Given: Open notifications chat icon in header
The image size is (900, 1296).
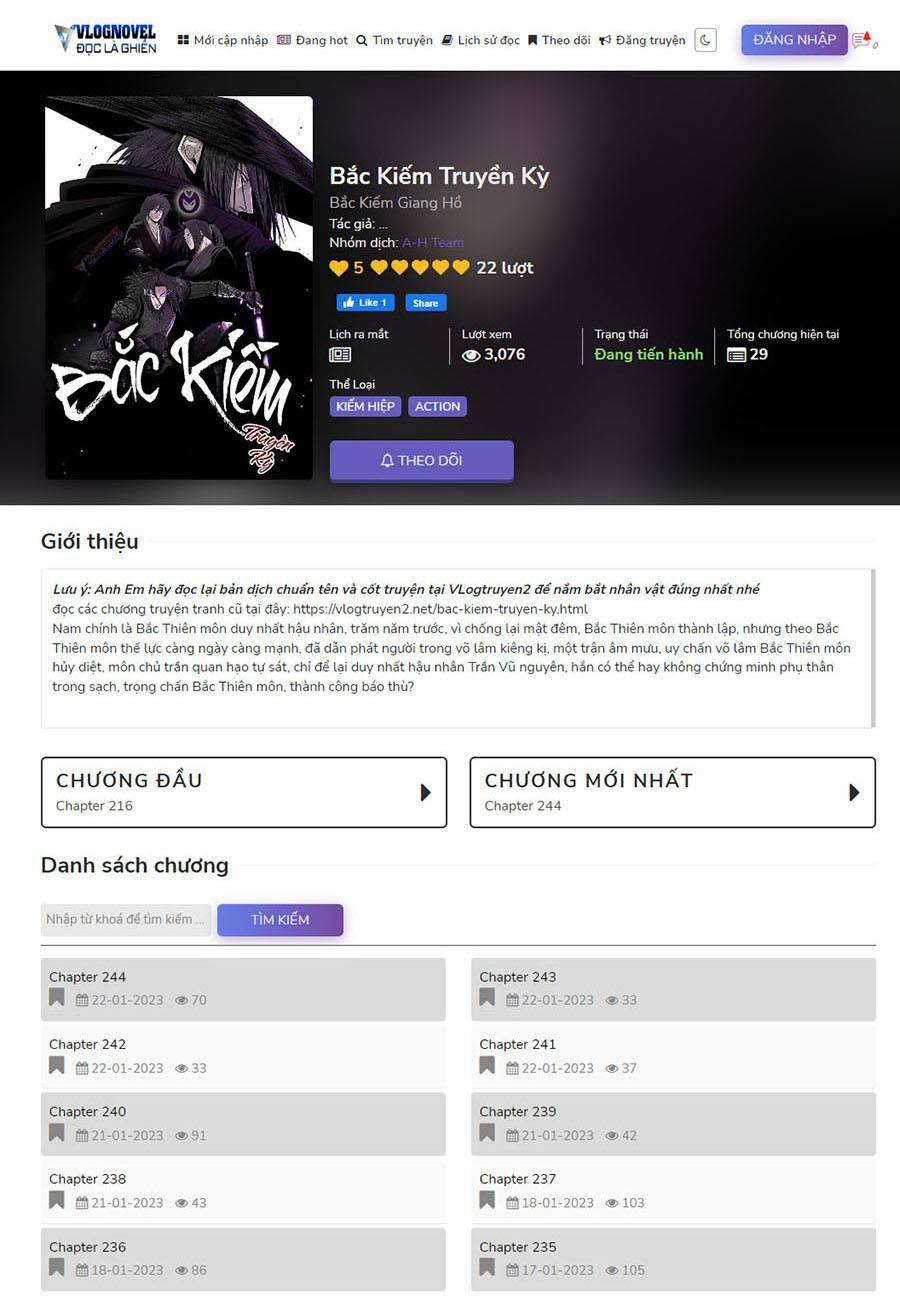Looking at the screenshot, I should coord(863,40).
